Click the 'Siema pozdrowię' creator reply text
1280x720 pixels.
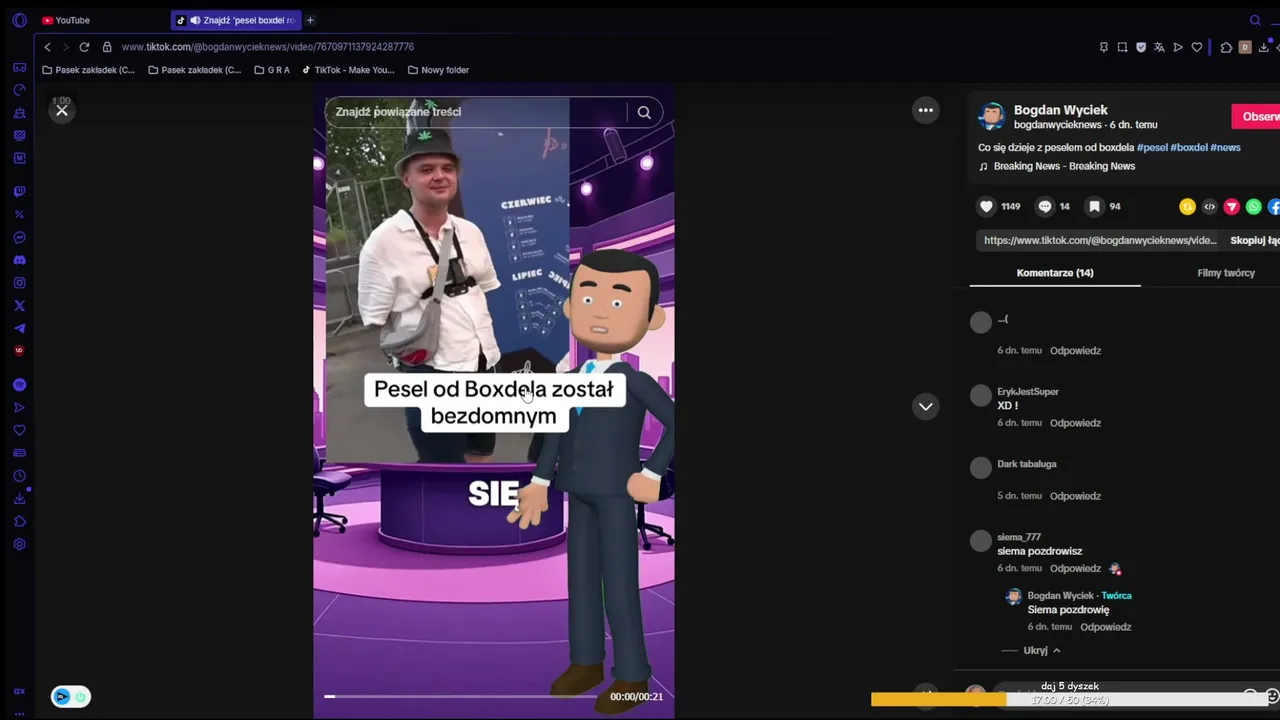coord(1068,610)
